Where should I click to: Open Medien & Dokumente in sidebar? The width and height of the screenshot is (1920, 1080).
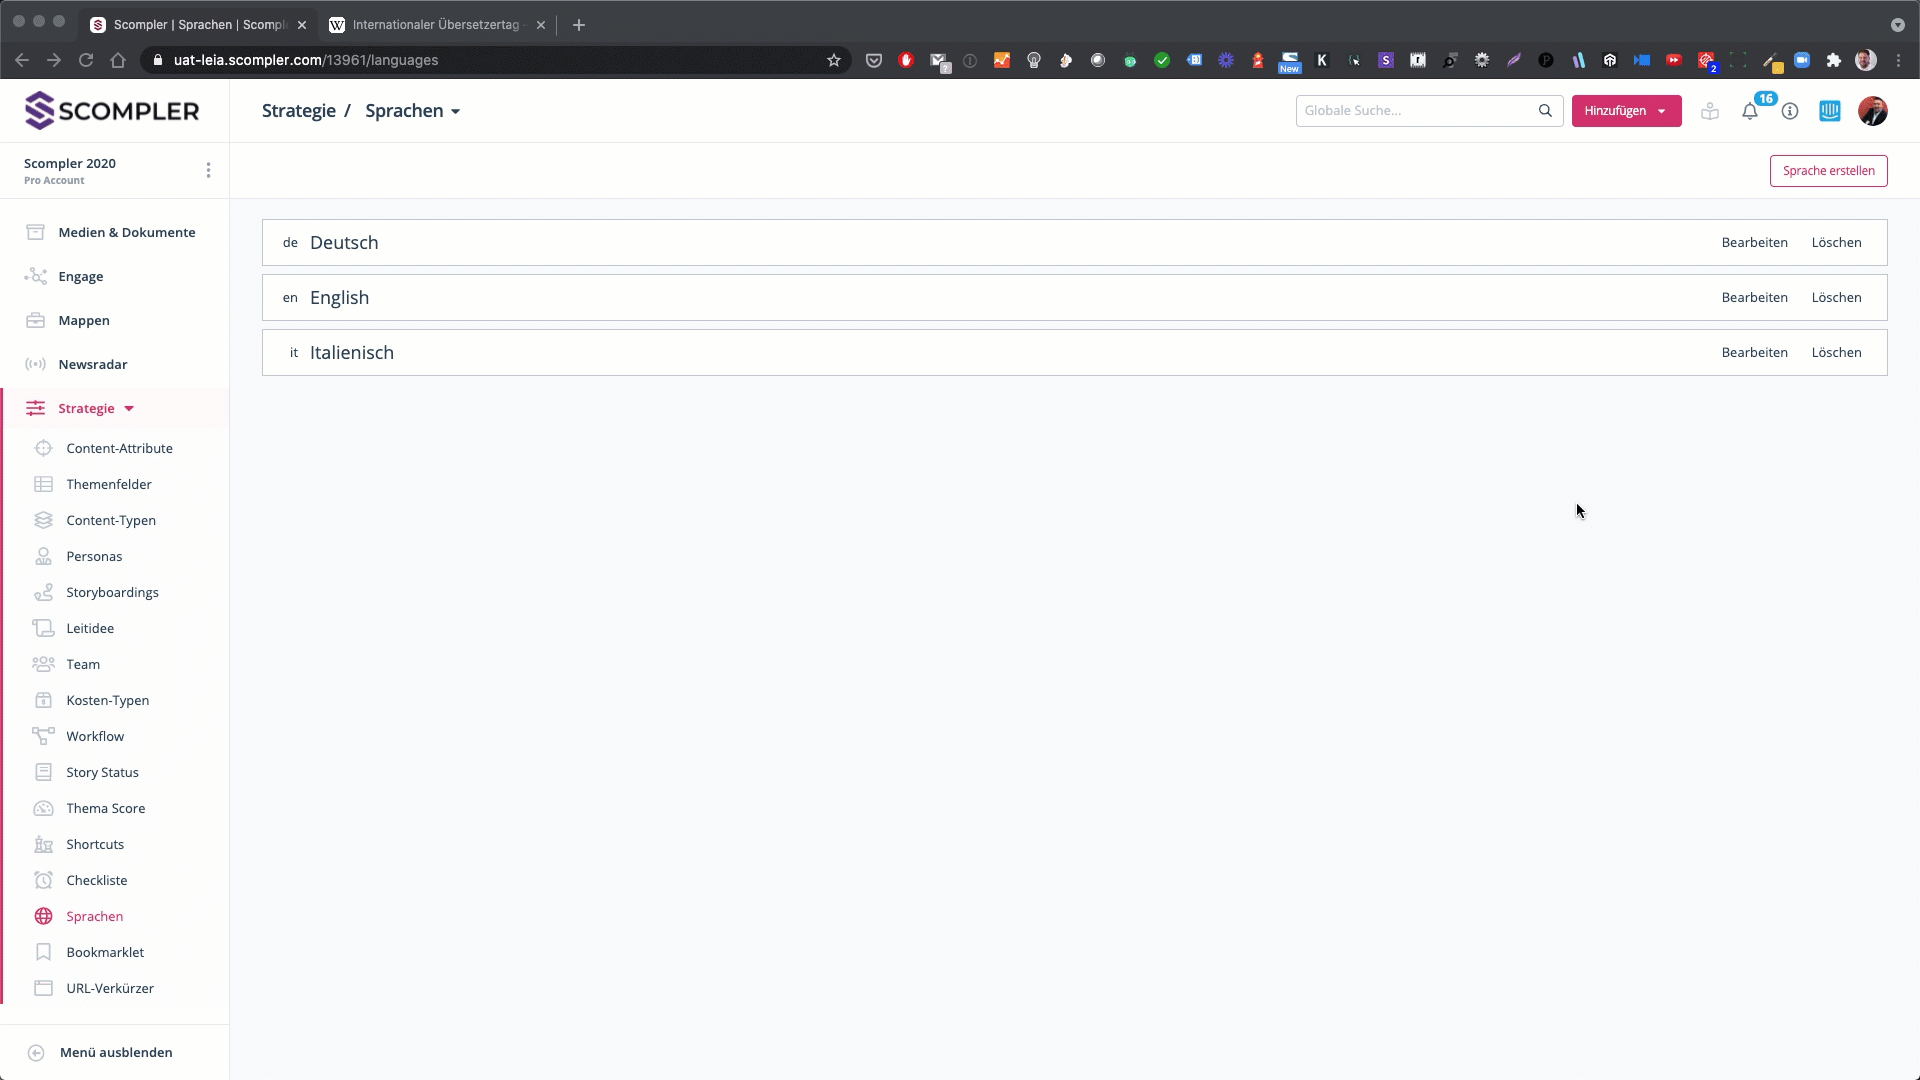(x=126, y=232)
